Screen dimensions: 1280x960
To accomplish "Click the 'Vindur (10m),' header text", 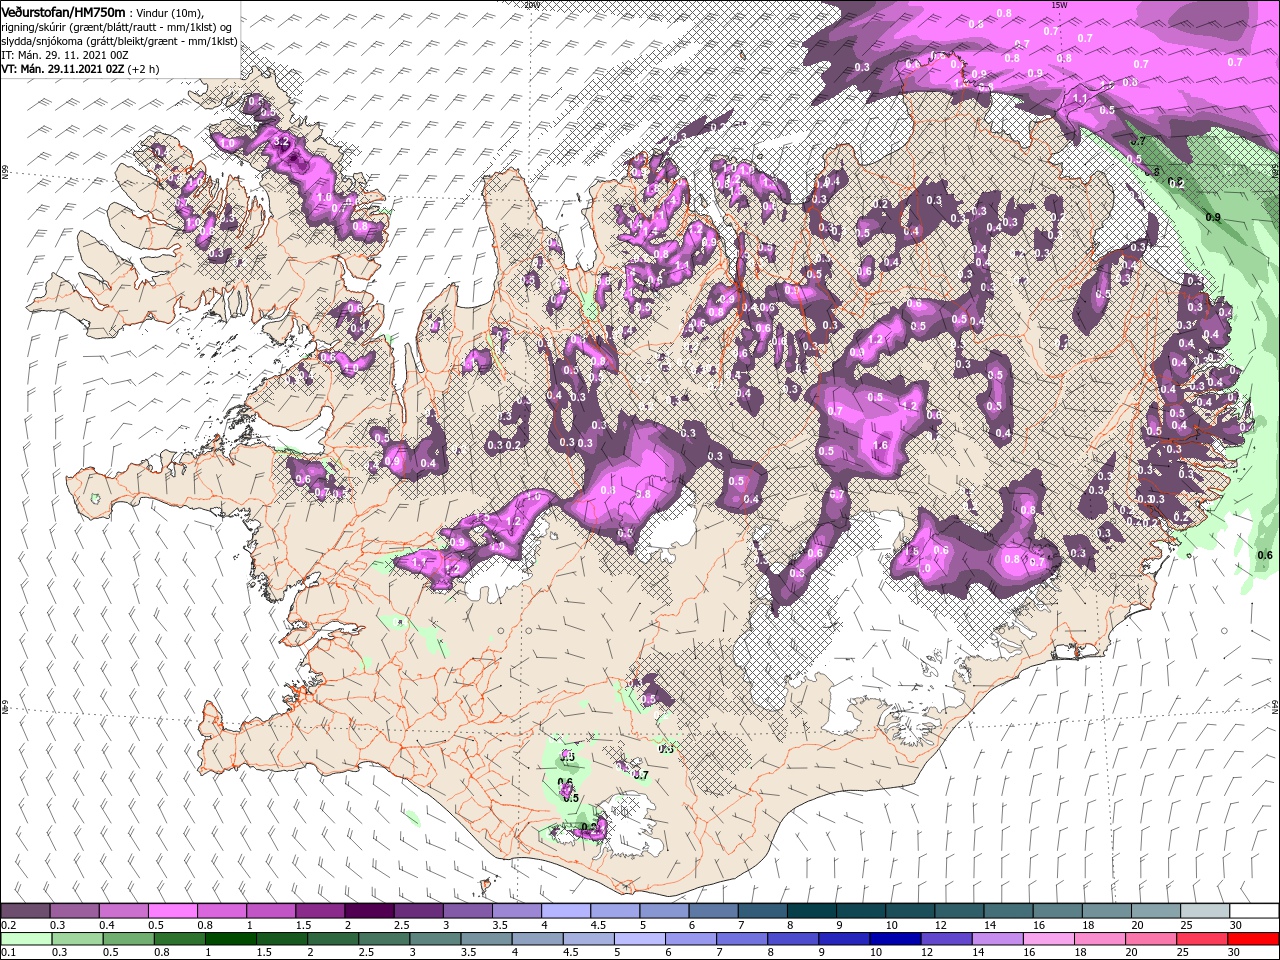I will click(x=168, y=12).
